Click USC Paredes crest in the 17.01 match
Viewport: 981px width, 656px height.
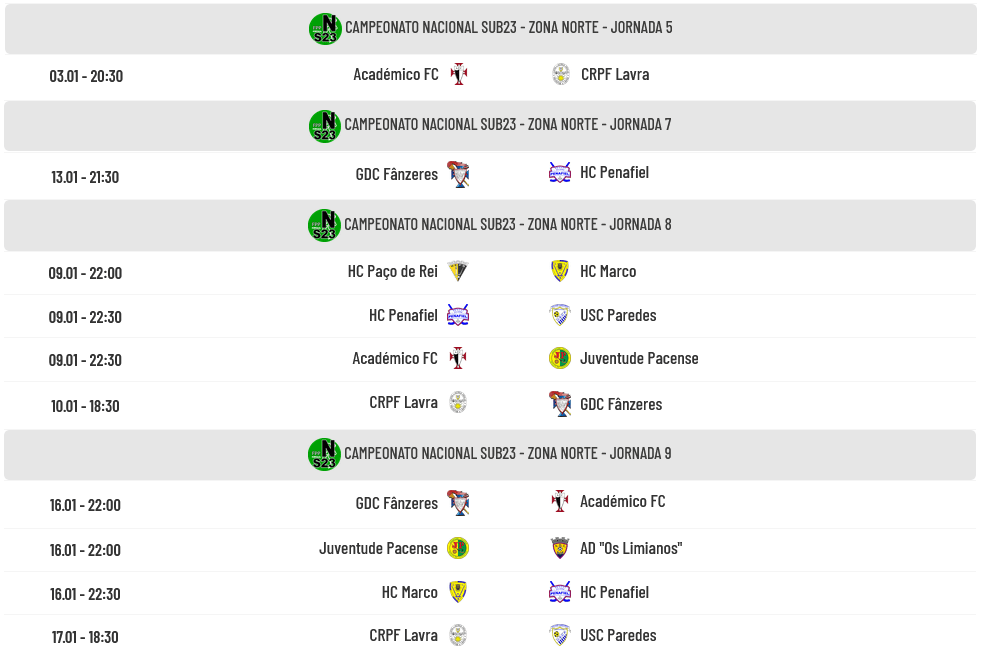click(x=560, y=635)
